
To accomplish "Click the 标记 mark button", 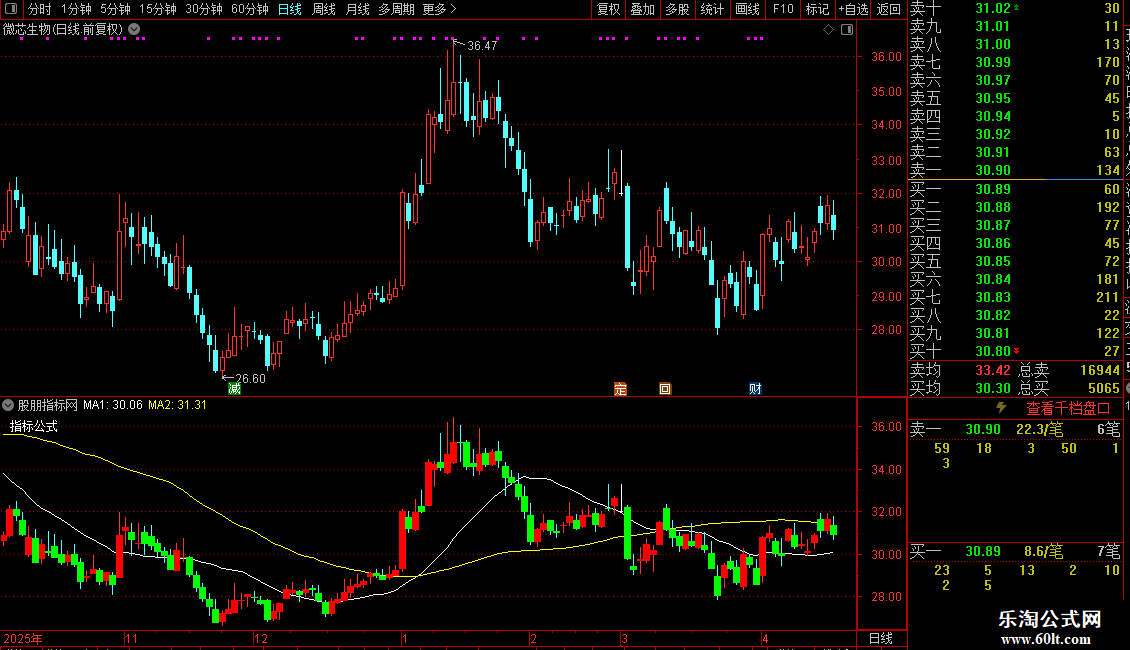I will point(817,9).
